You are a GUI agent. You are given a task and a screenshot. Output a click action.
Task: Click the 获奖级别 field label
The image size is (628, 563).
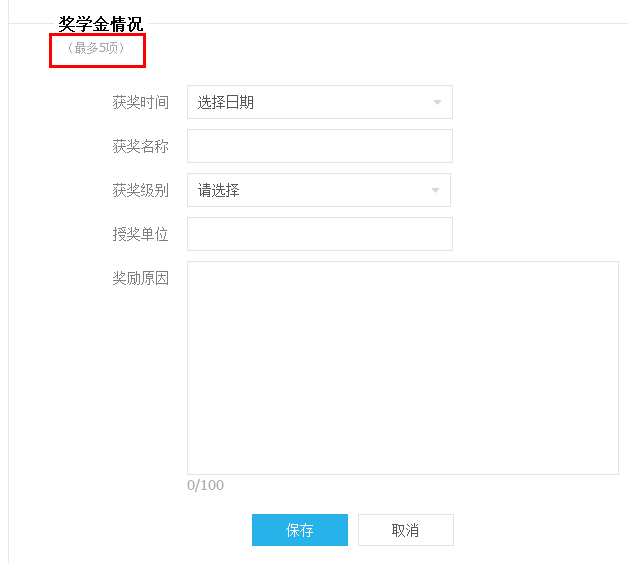140,191
